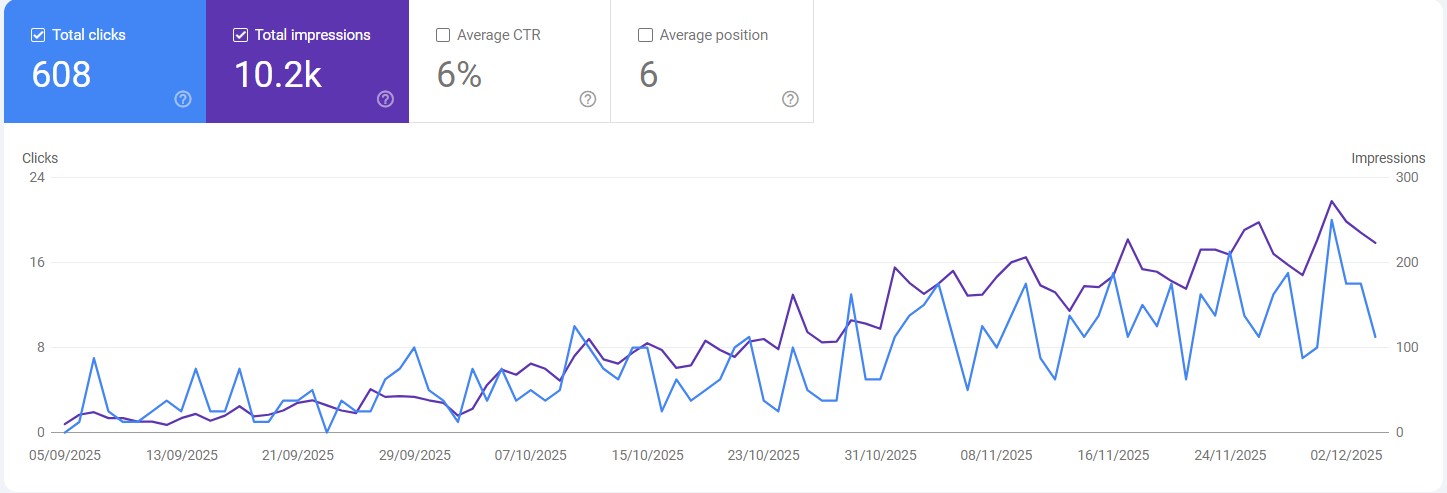The width and height of the screenshot is (1447, 493).
Task: Click the 31/10/2025 axis date
Action: pos(880,455)
